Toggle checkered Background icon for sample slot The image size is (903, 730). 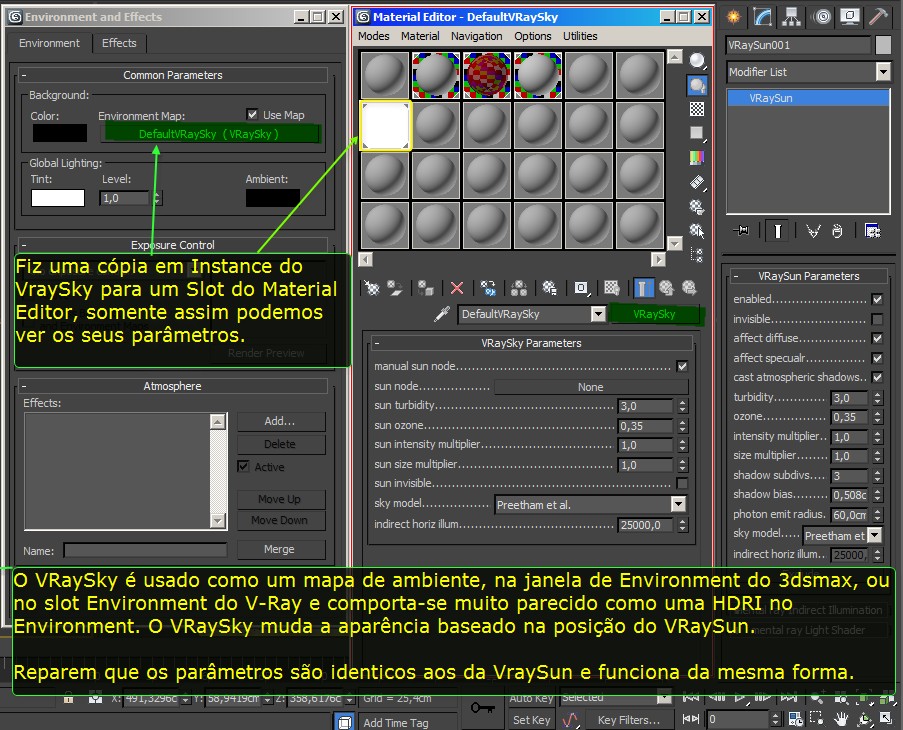[x=697, y=109]
